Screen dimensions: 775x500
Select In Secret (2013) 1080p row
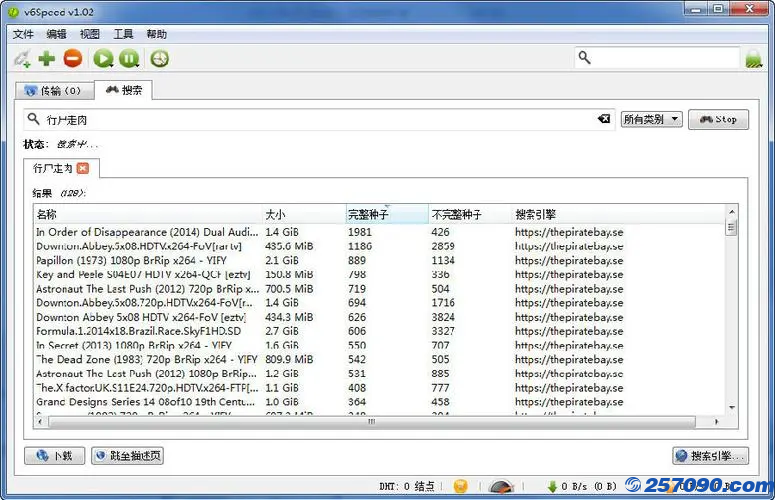pyautogui.click(x=379, y=345)
